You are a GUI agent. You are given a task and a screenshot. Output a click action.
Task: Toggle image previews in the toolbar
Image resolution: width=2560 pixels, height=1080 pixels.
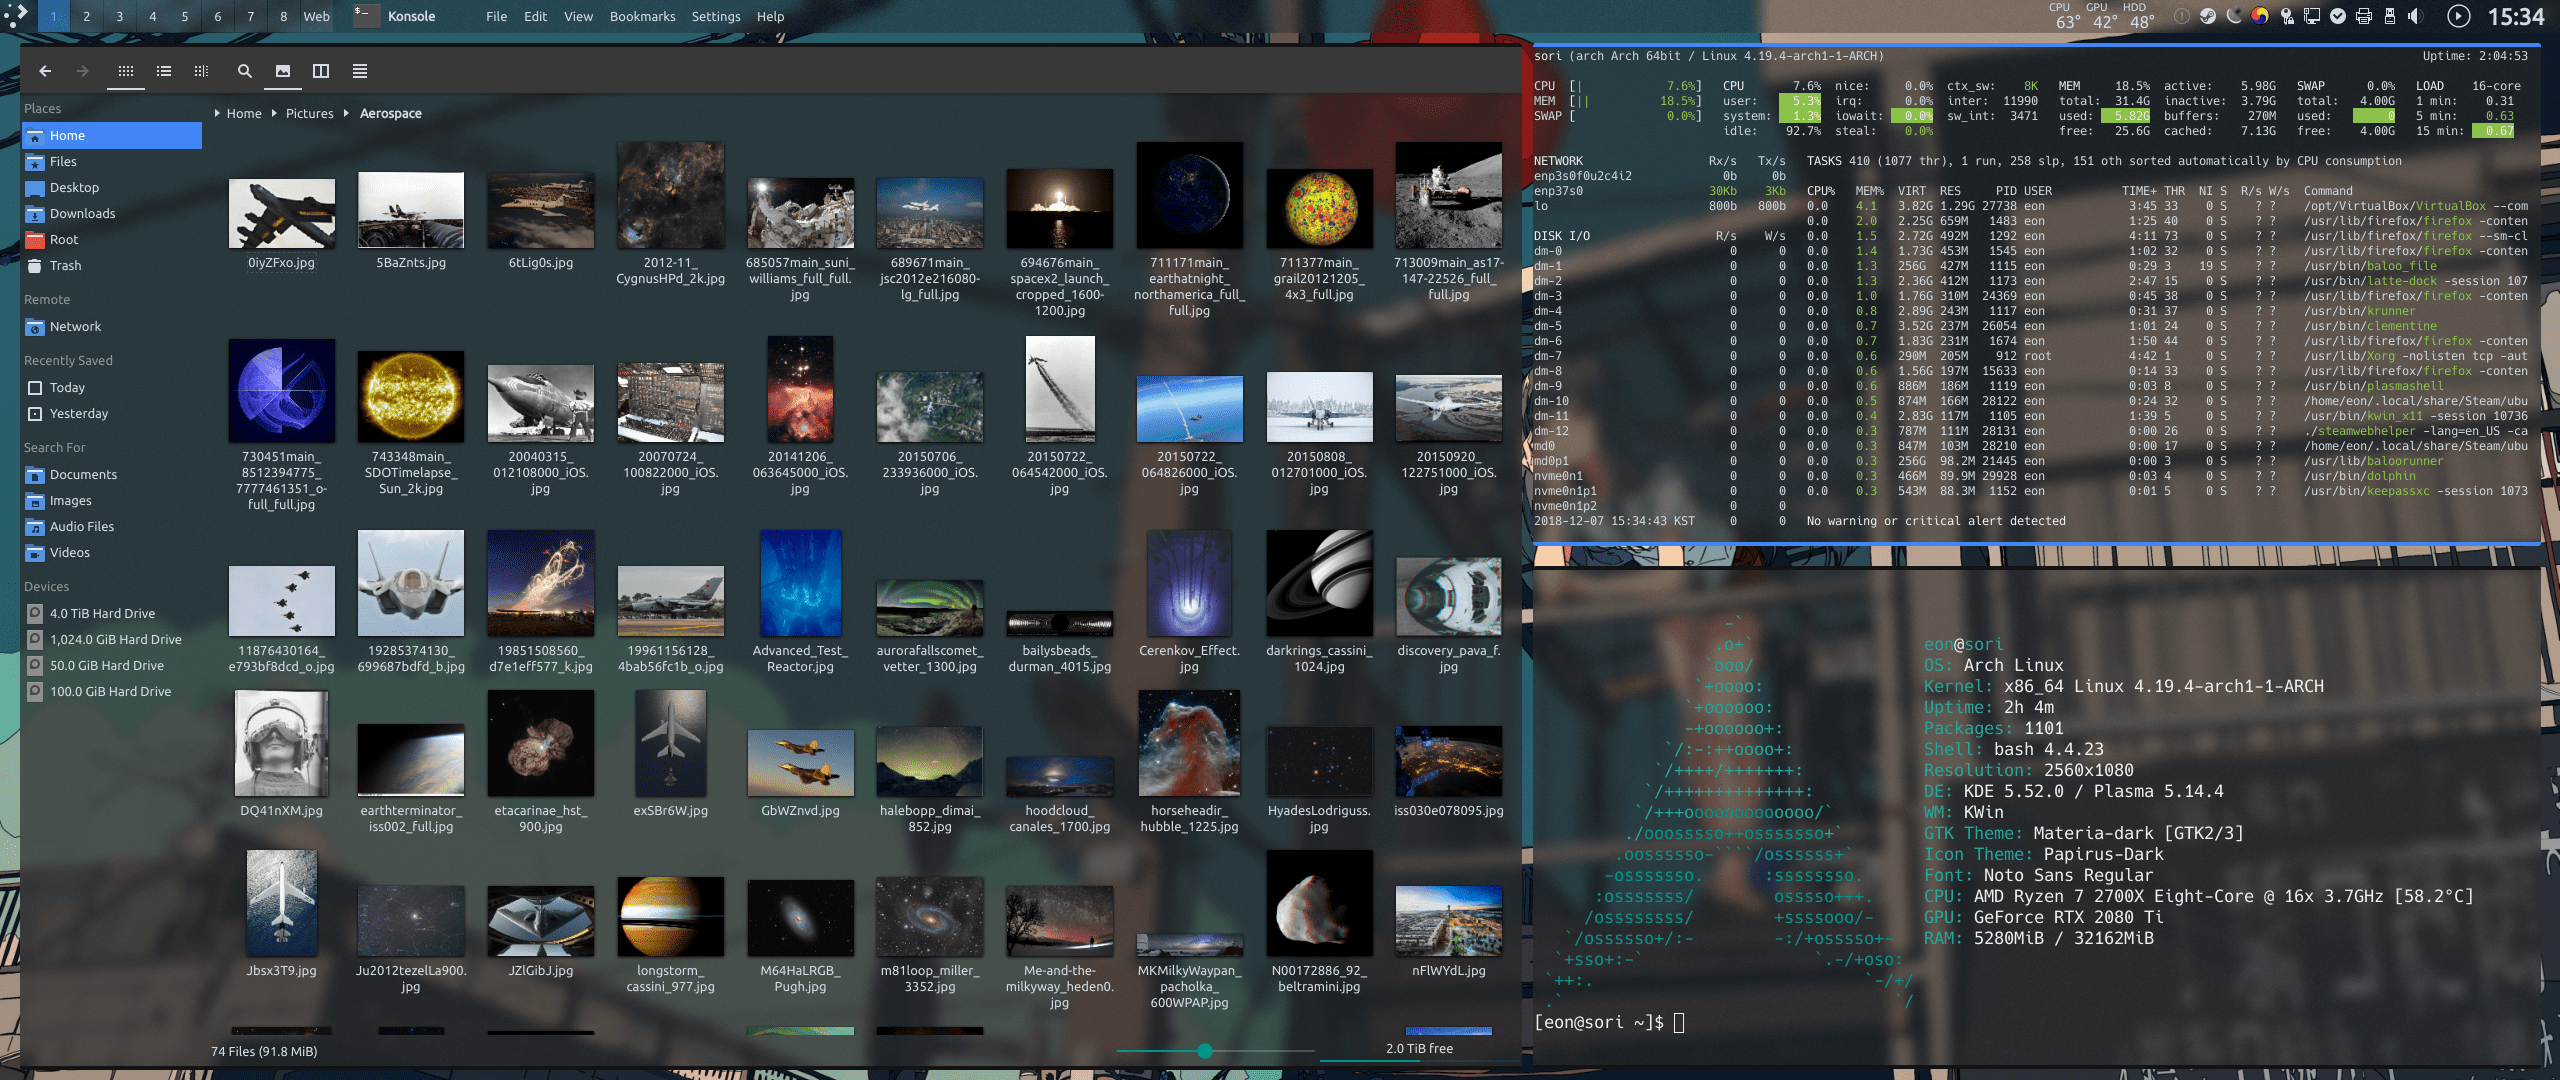click(x=283, y=71)
